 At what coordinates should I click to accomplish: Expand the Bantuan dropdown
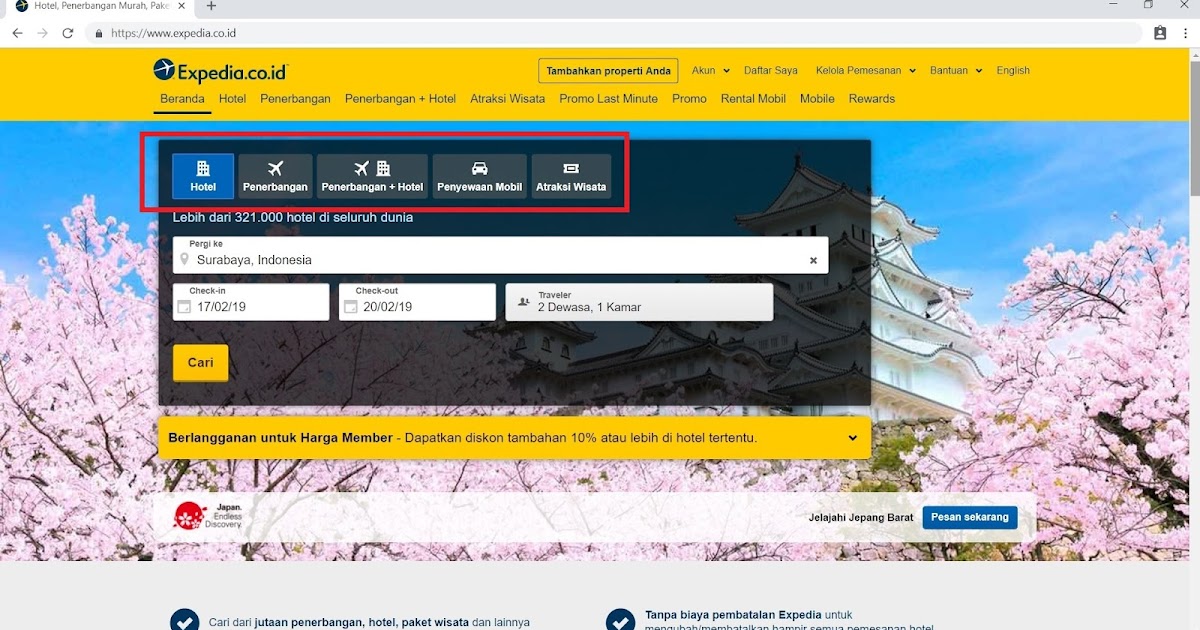click(956, 71)
